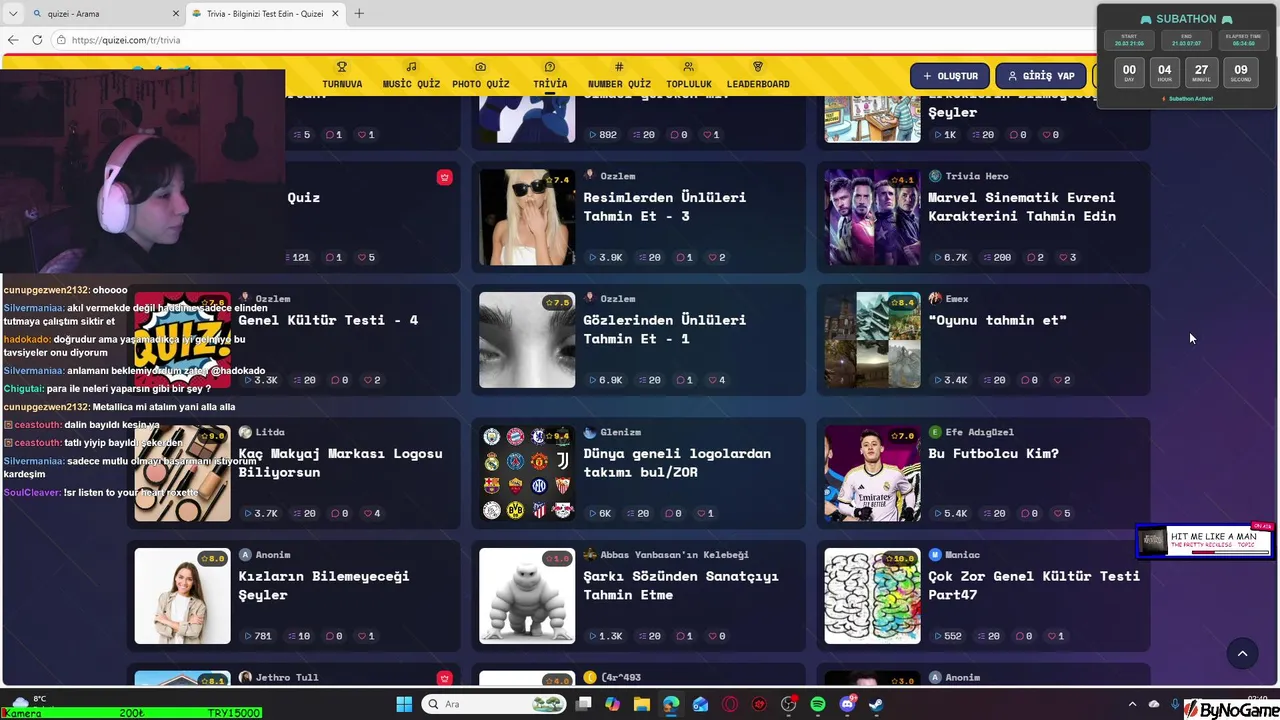
Task: Open 'Marvel Sinematik Evreni Karakterini Tahmin Edin' quiz
Action: pyautogui.click(x=1021, y=206)
